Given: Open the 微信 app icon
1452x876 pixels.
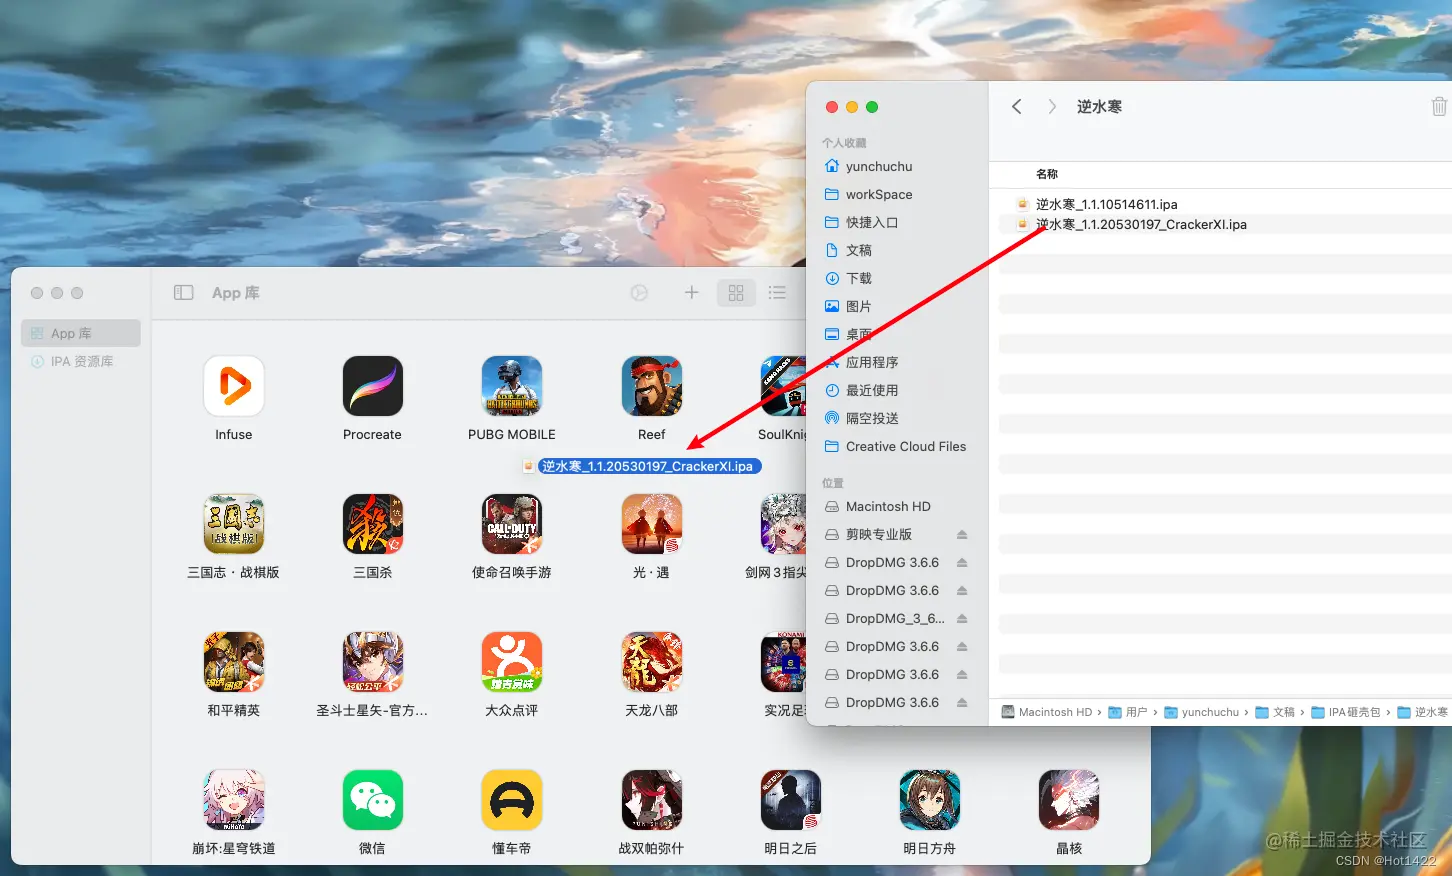Looking at the screenshot, I should click(373, 800).
